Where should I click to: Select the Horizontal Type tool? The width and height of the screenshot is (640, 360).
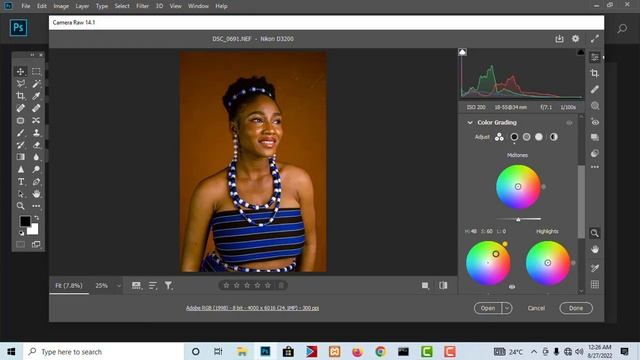tap(20, 182)
